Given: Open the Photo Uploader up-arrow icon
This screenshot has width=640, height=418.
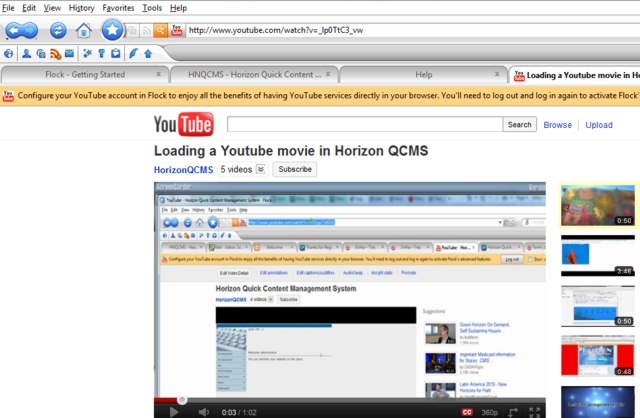Looking at the screenshot, I should point(148,53).
